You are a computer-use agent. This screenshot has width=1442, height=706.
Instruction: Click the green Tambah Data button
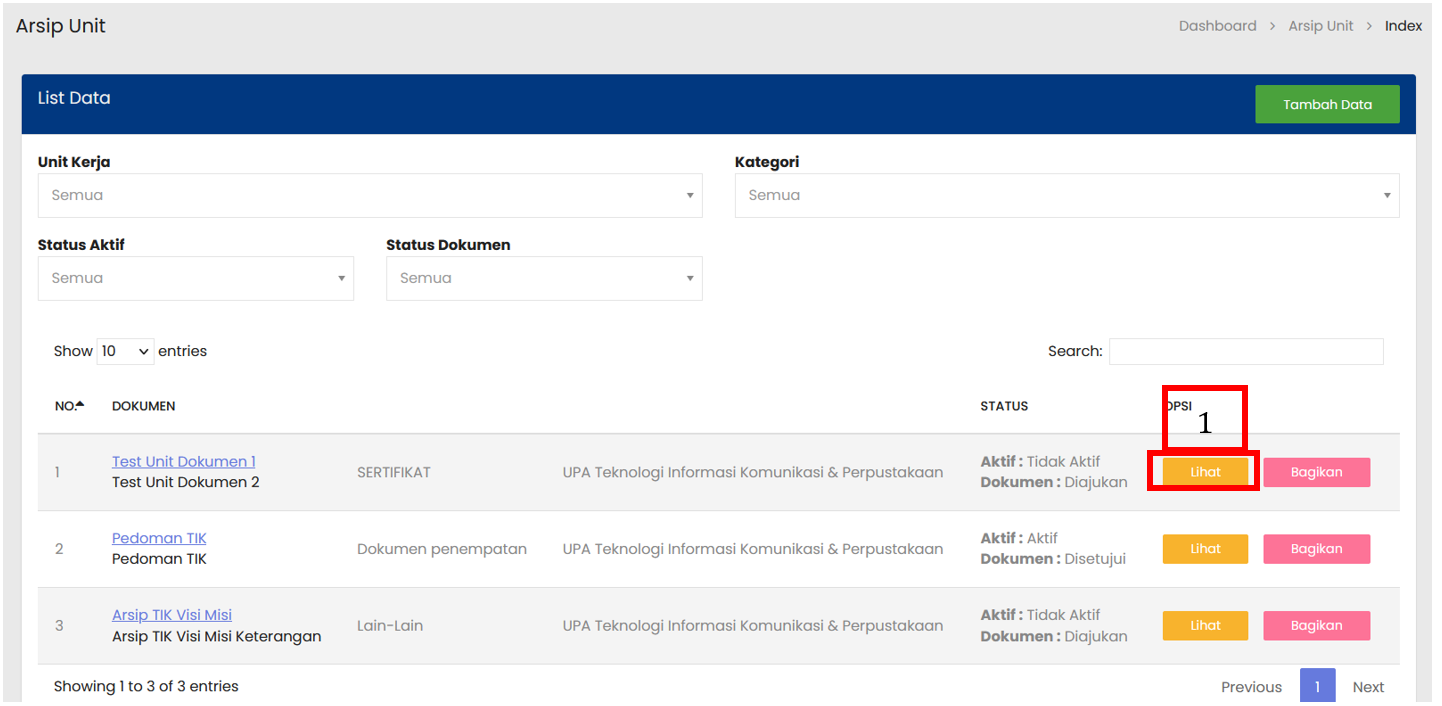click(1327, 104)
